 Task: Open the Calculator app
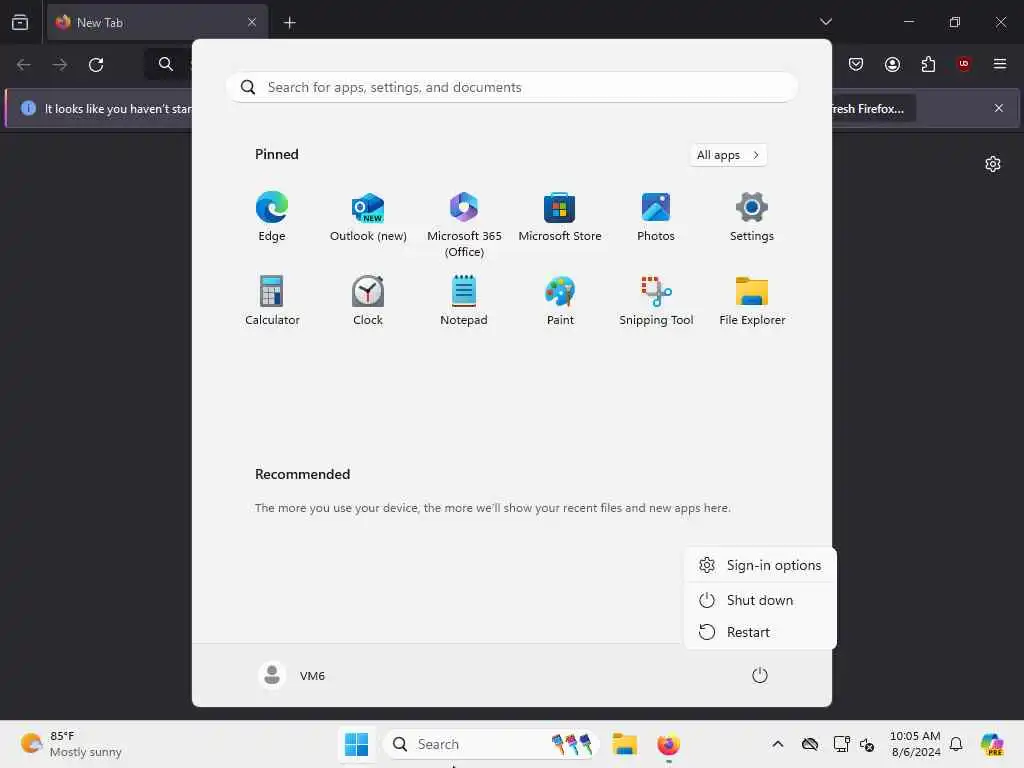(x=272, y=300)
